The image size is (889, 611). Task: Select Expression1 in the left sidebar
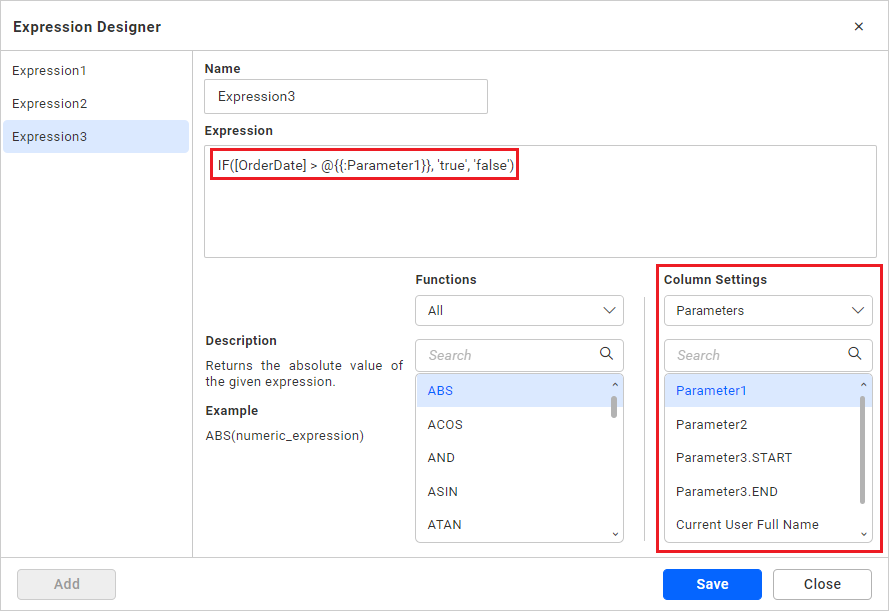tap(49, 70)
